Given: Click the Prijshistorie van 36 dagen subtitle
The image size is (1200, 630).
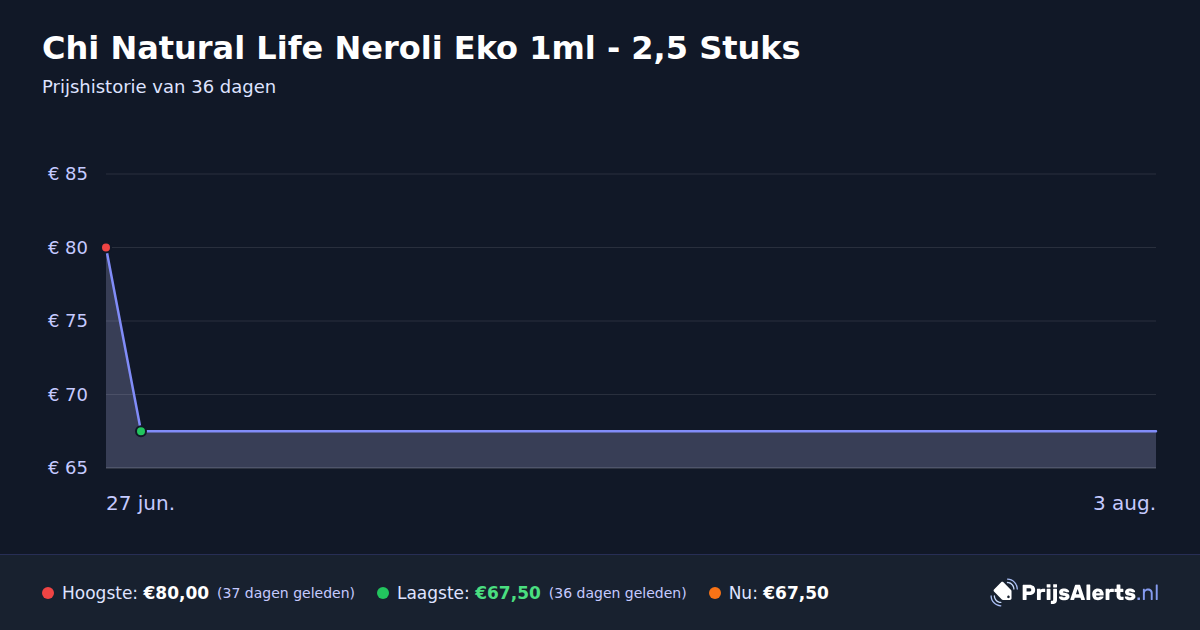Looking at the screenshot, I should point(159,87).
